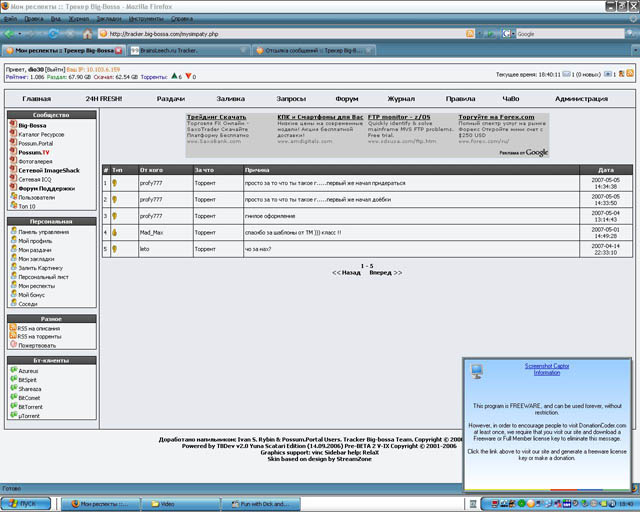
Task: Open the Торгуйте на Forex.com ad link
Action: click(x=496, y=117)
